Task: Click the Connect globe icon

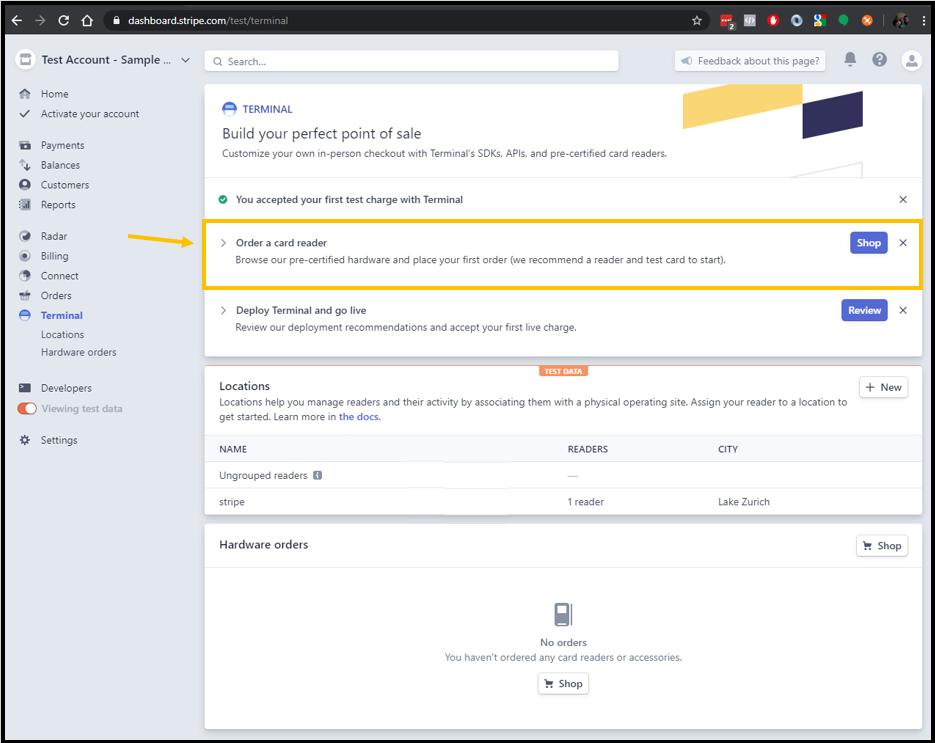Action: [24, 275]
